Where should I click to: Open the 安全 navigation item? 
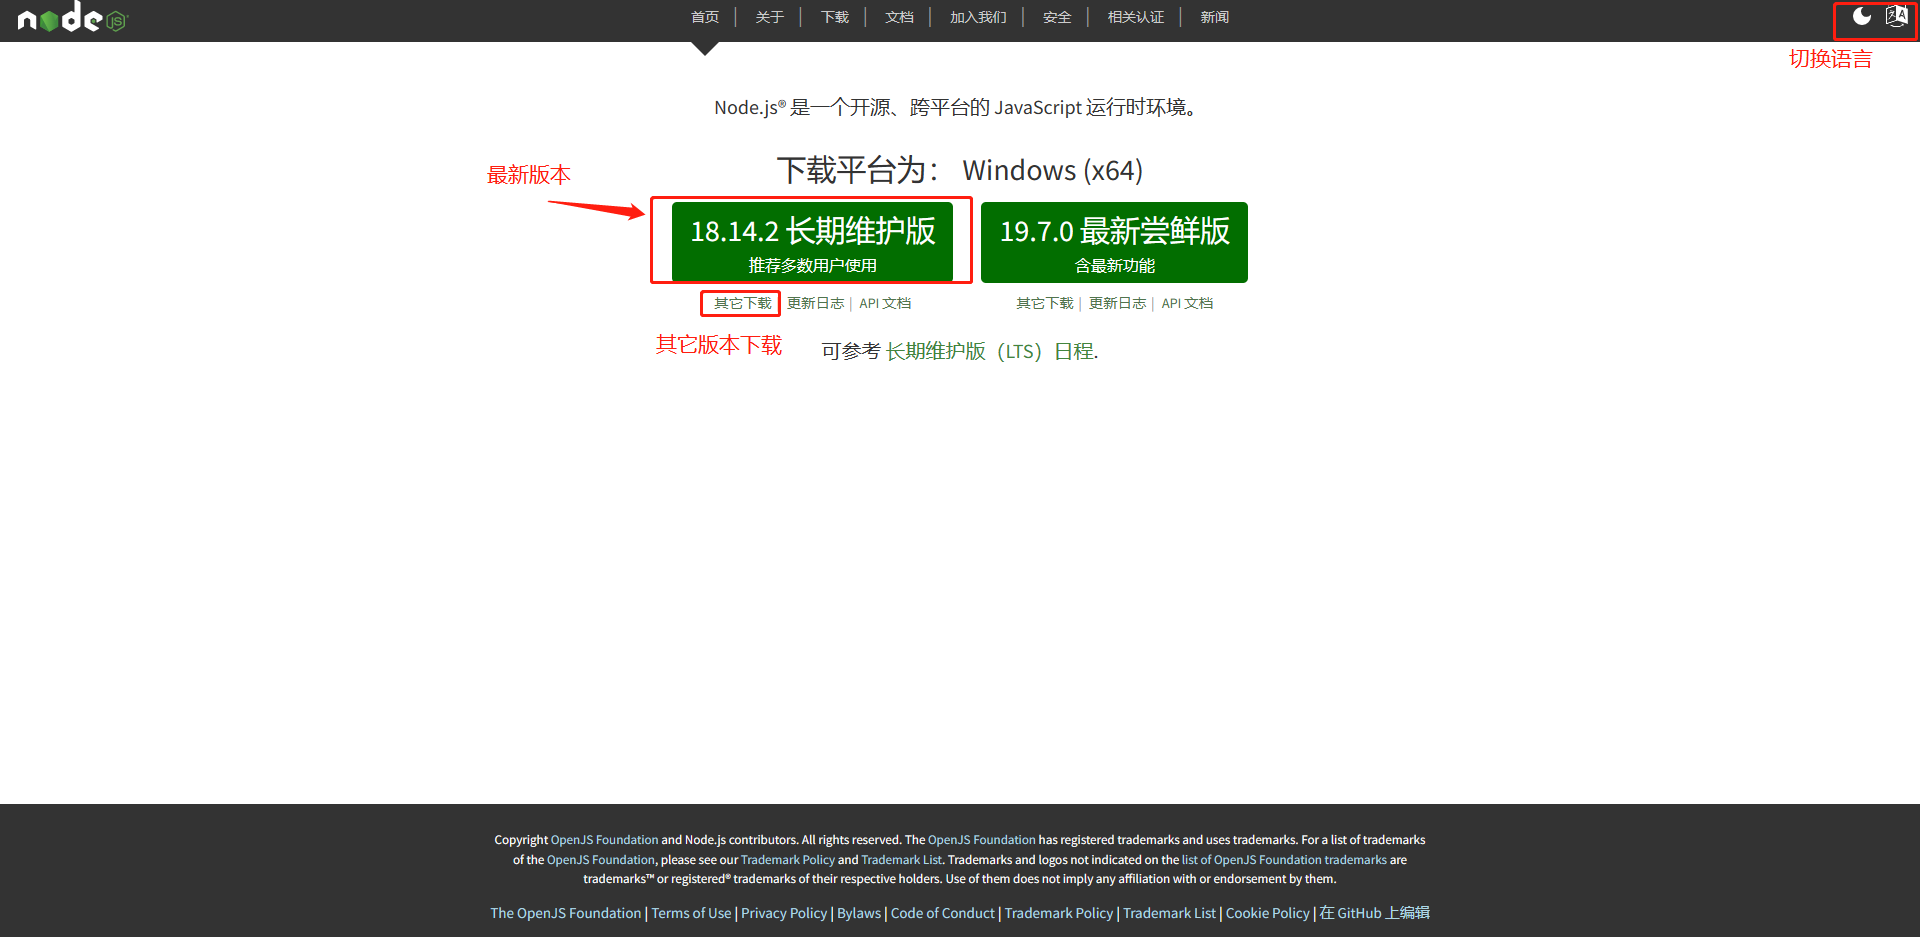1057,17
